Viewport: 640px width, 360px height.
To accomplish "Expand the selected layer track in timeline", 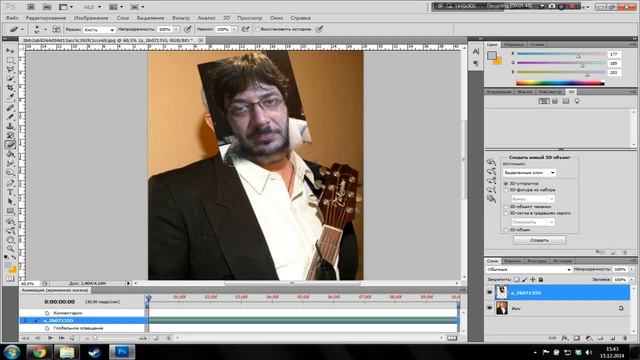I will 26,321.
